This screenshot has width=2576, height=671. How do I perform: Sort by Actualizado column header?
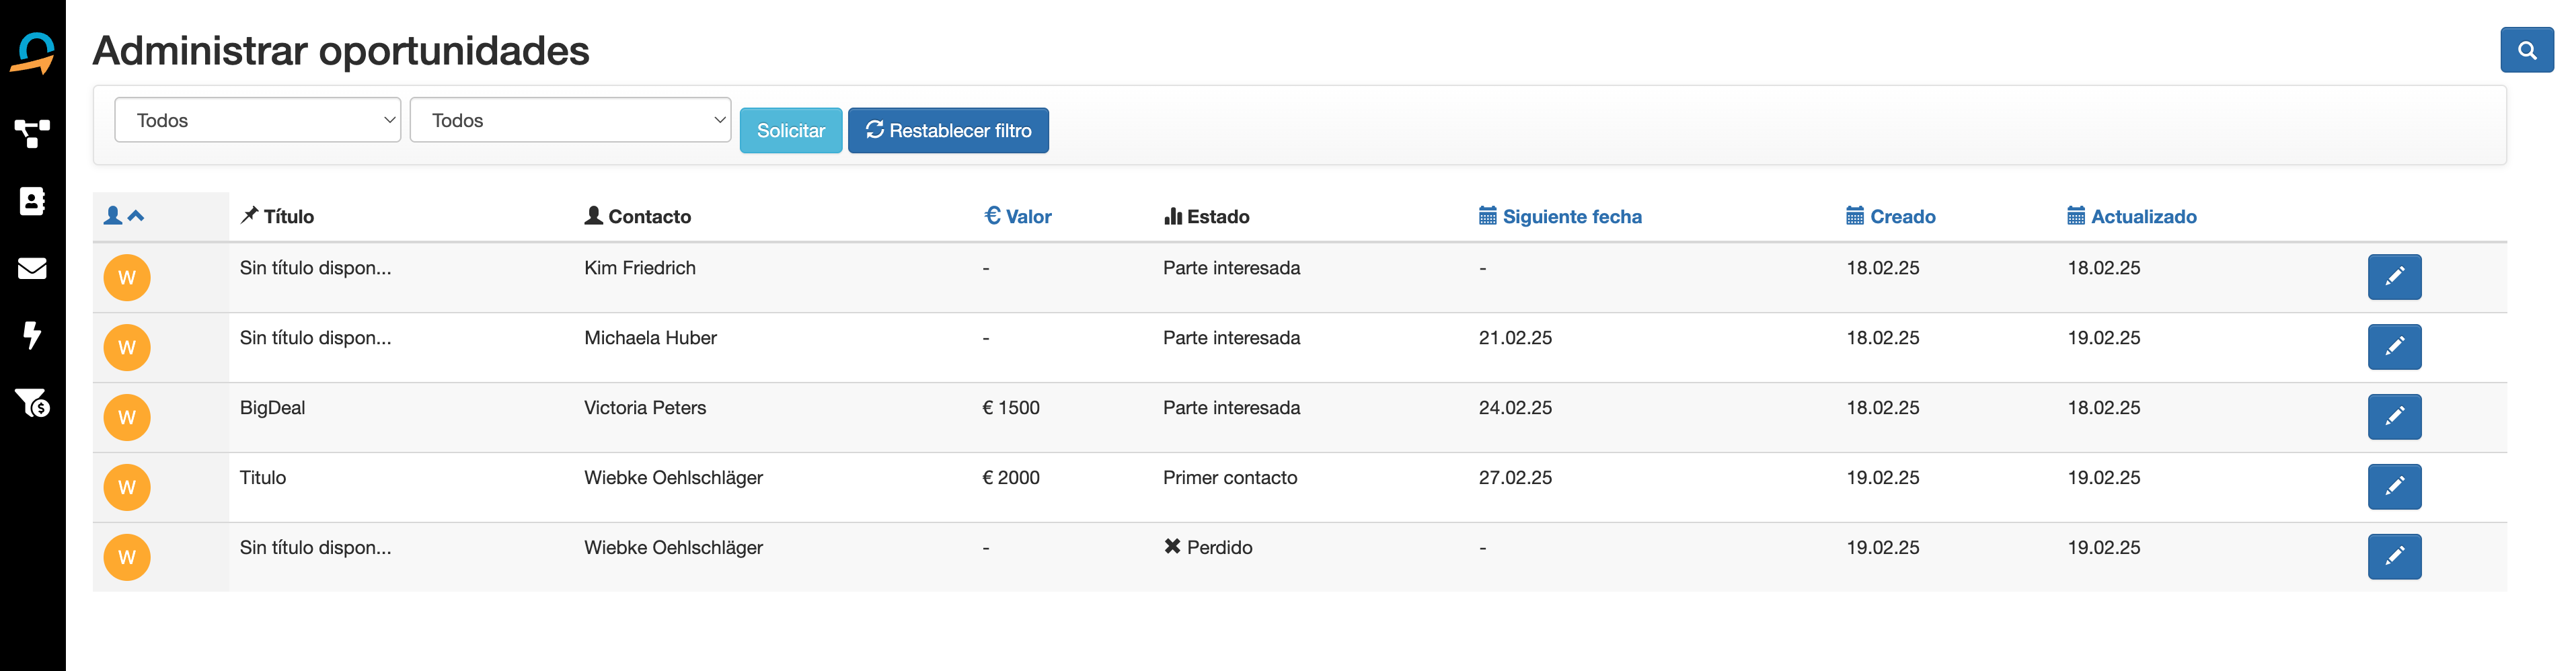(2131, 216)
